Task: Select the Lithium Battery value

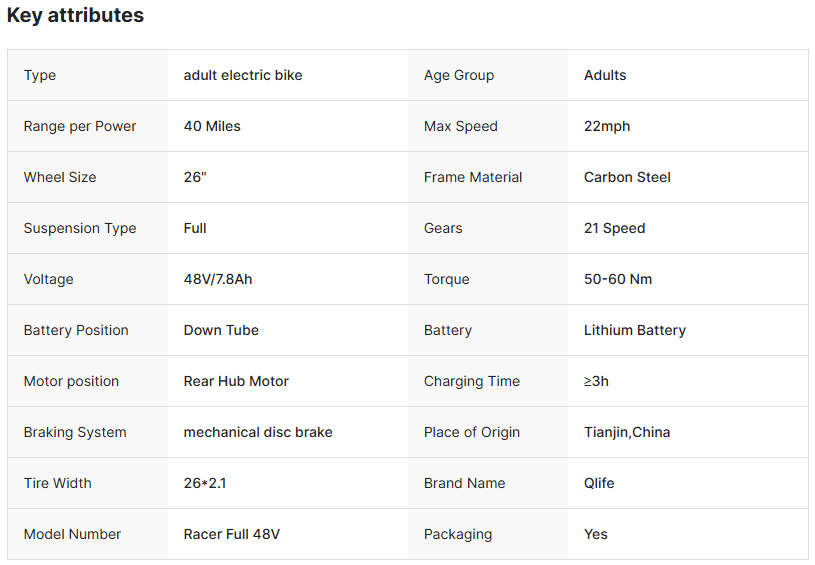Action: coord(635,330)
